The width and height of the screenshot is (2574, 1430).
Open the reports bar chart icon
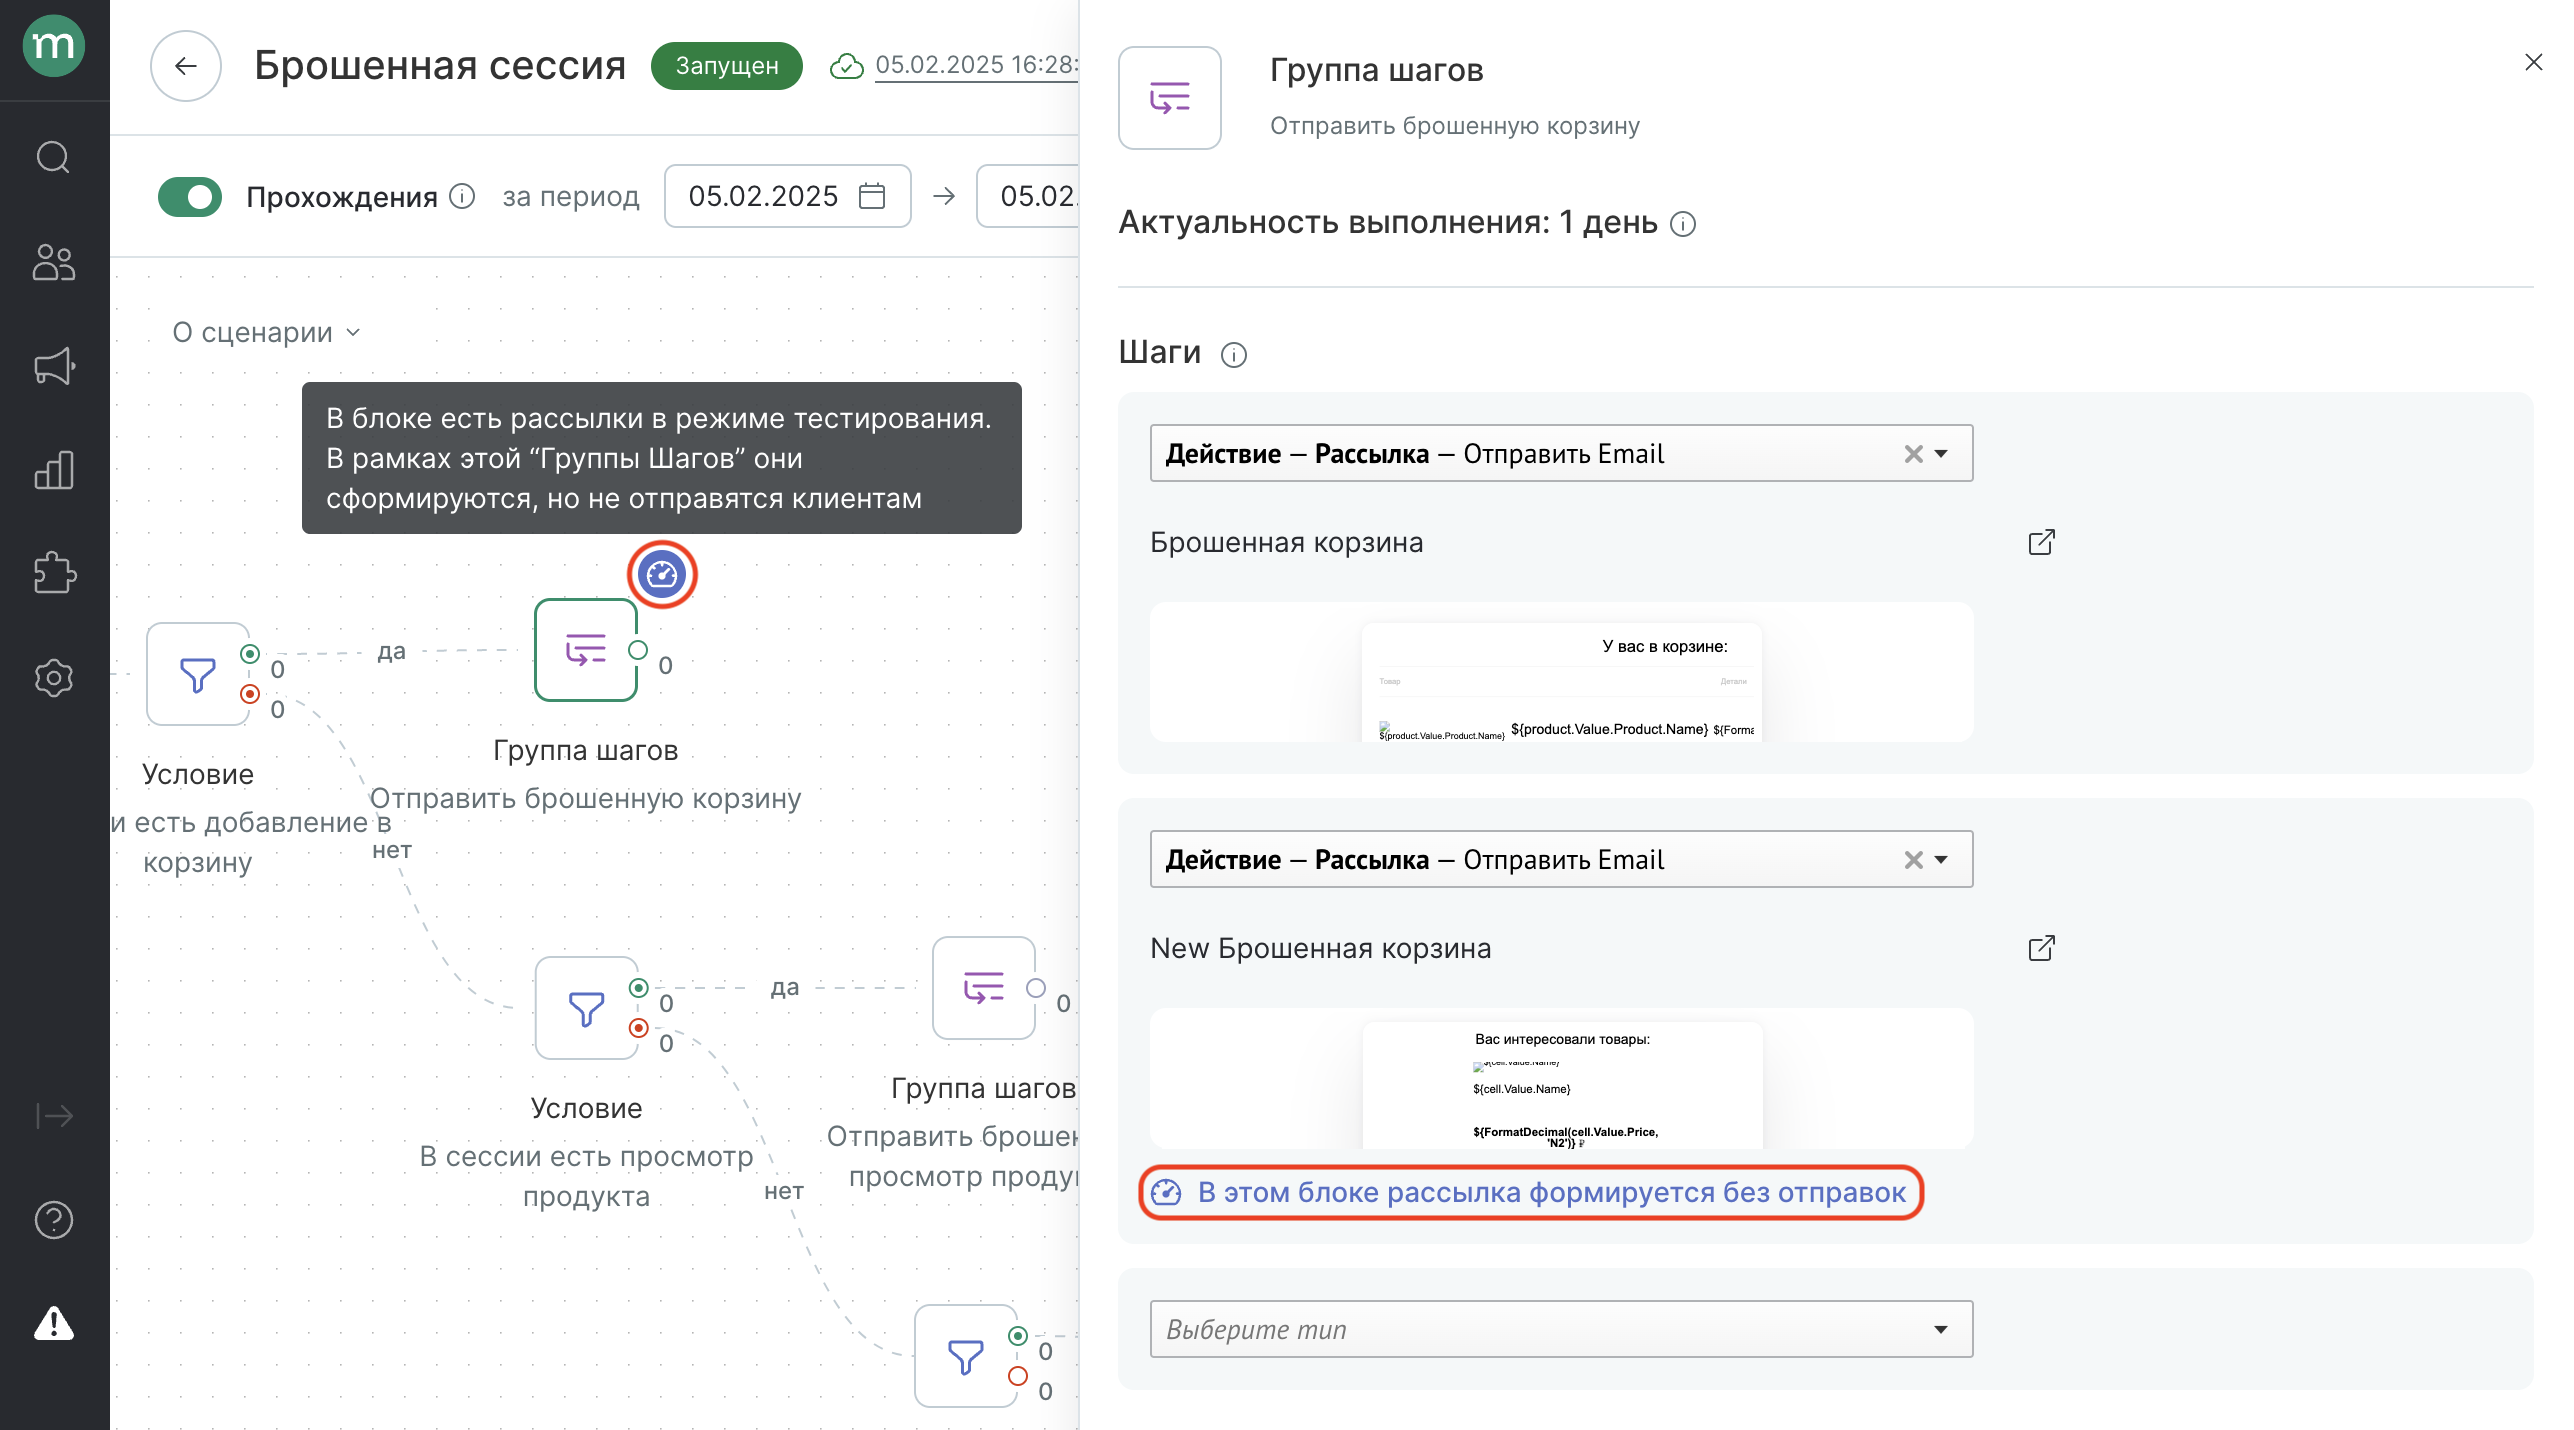click(54, 470)
